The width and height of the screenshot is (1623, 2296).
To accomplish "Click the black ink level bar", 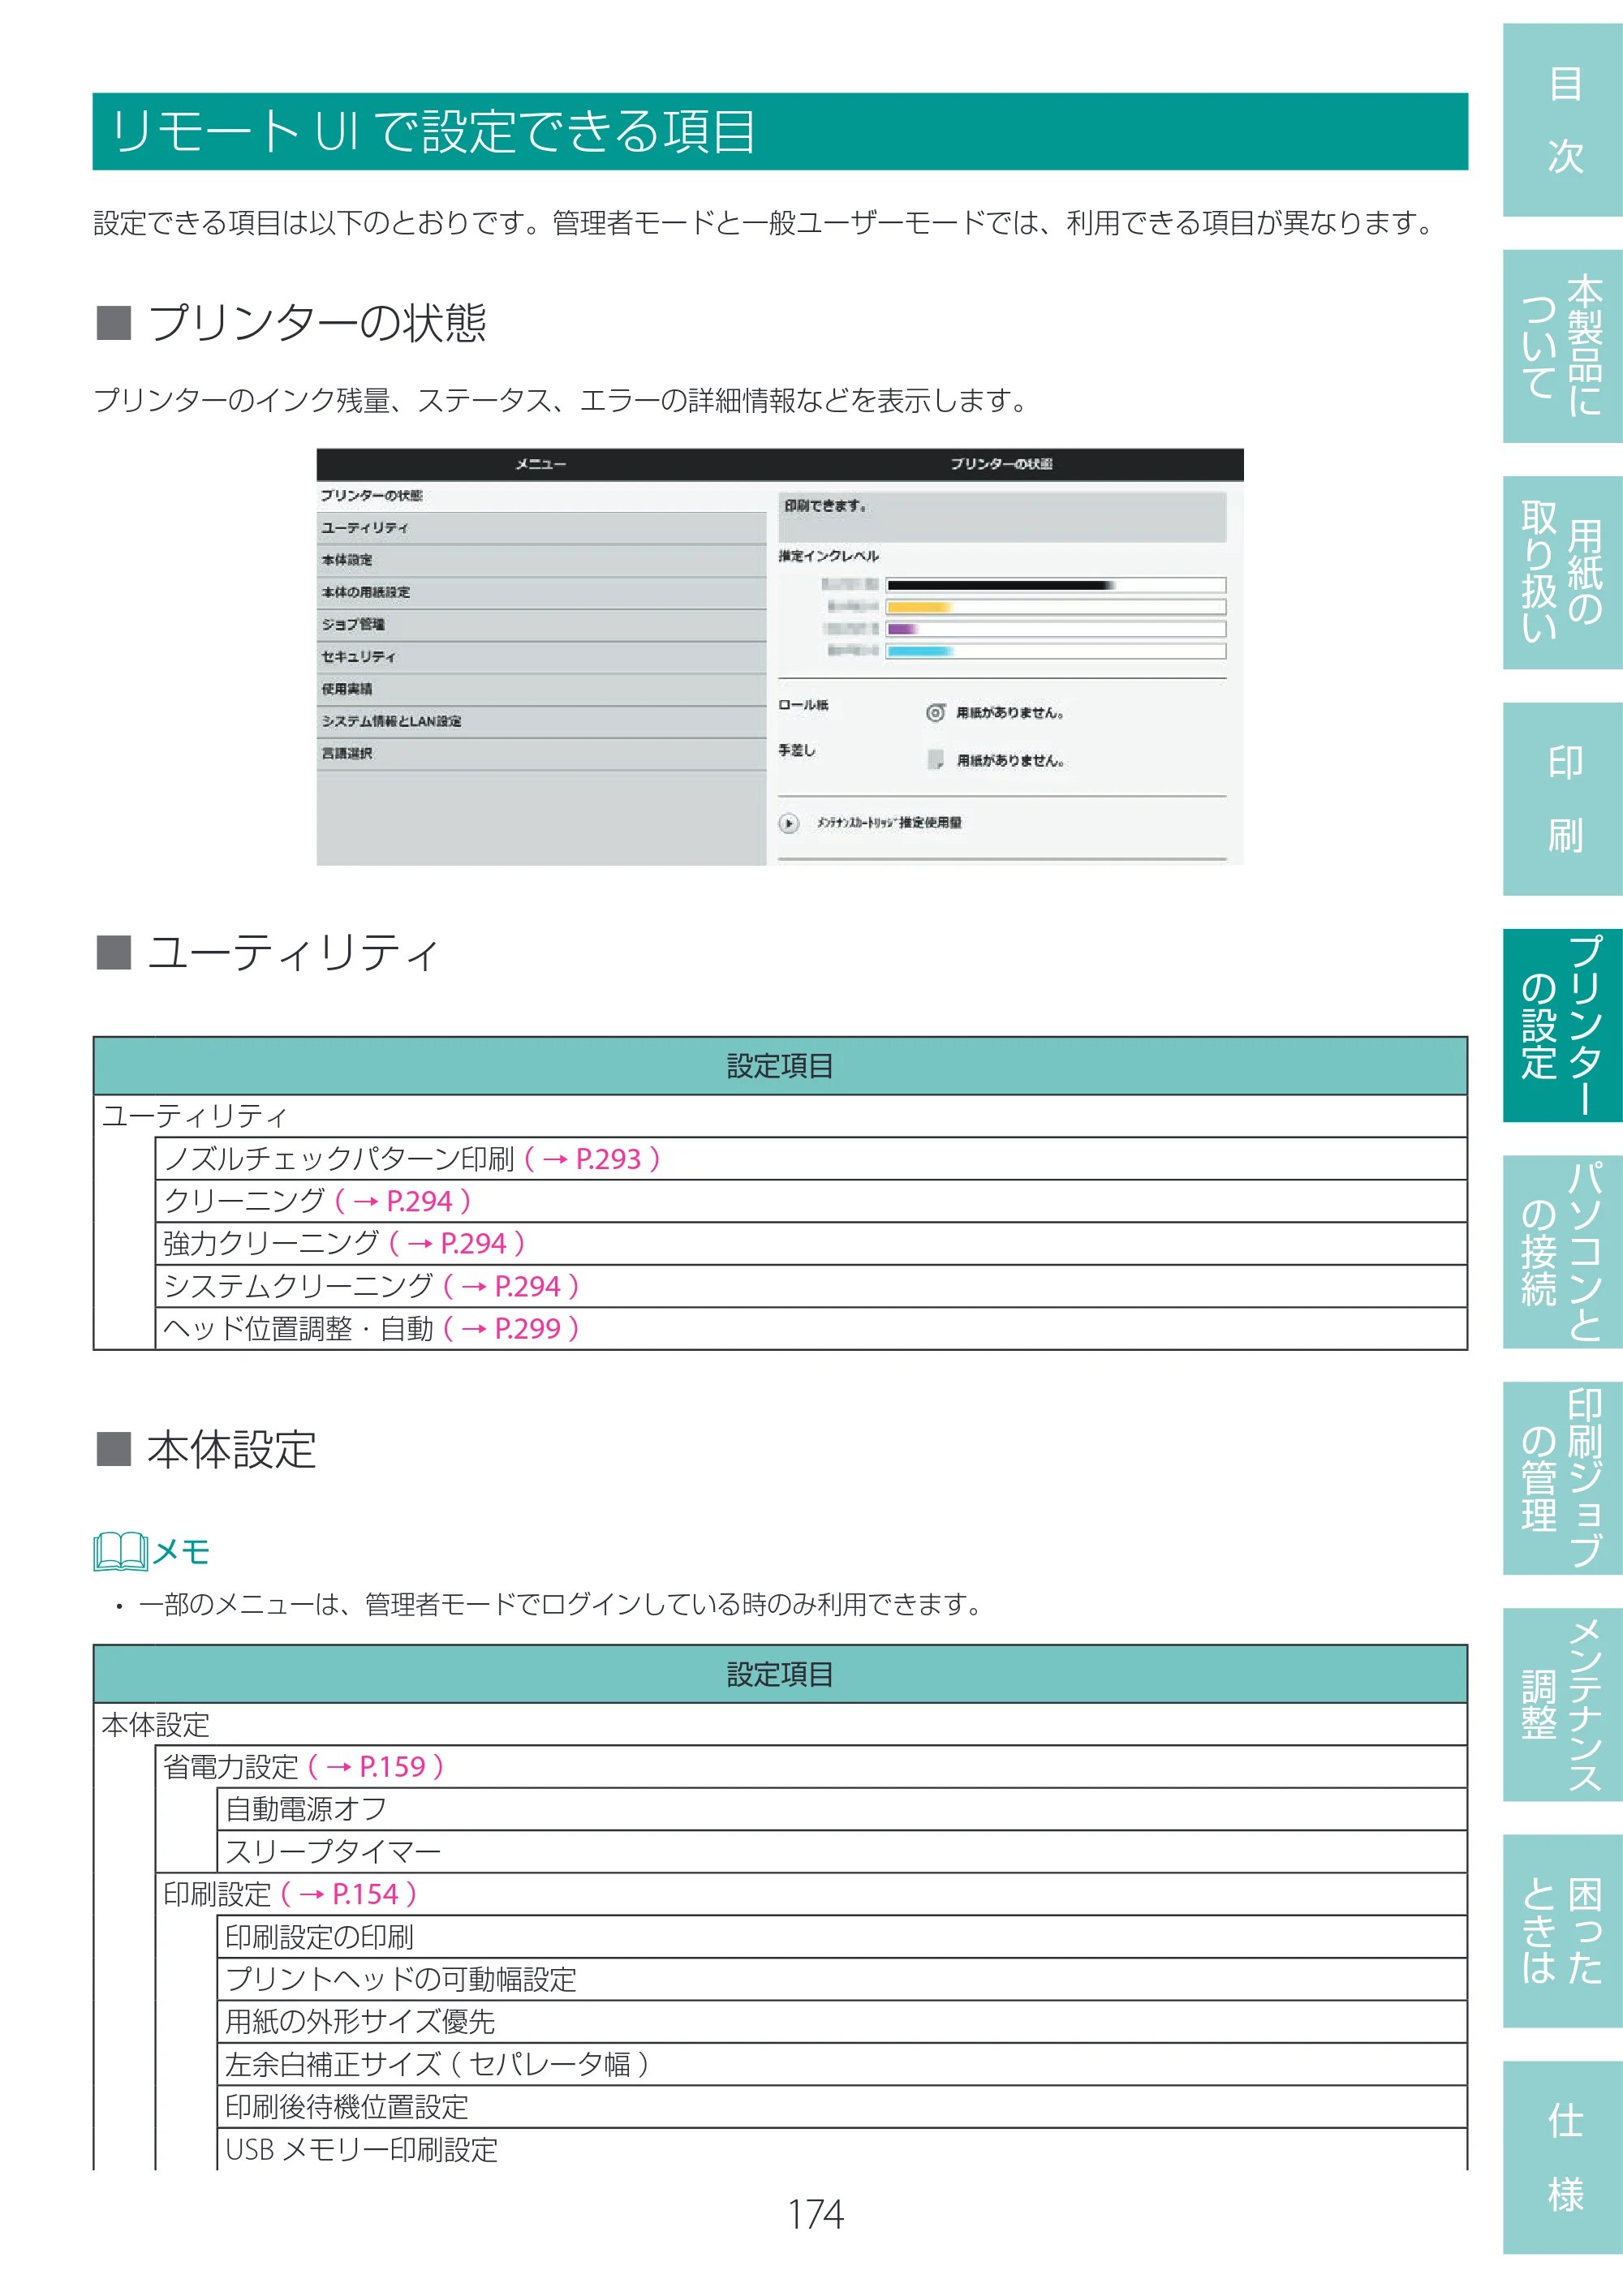I will 1056,585.
